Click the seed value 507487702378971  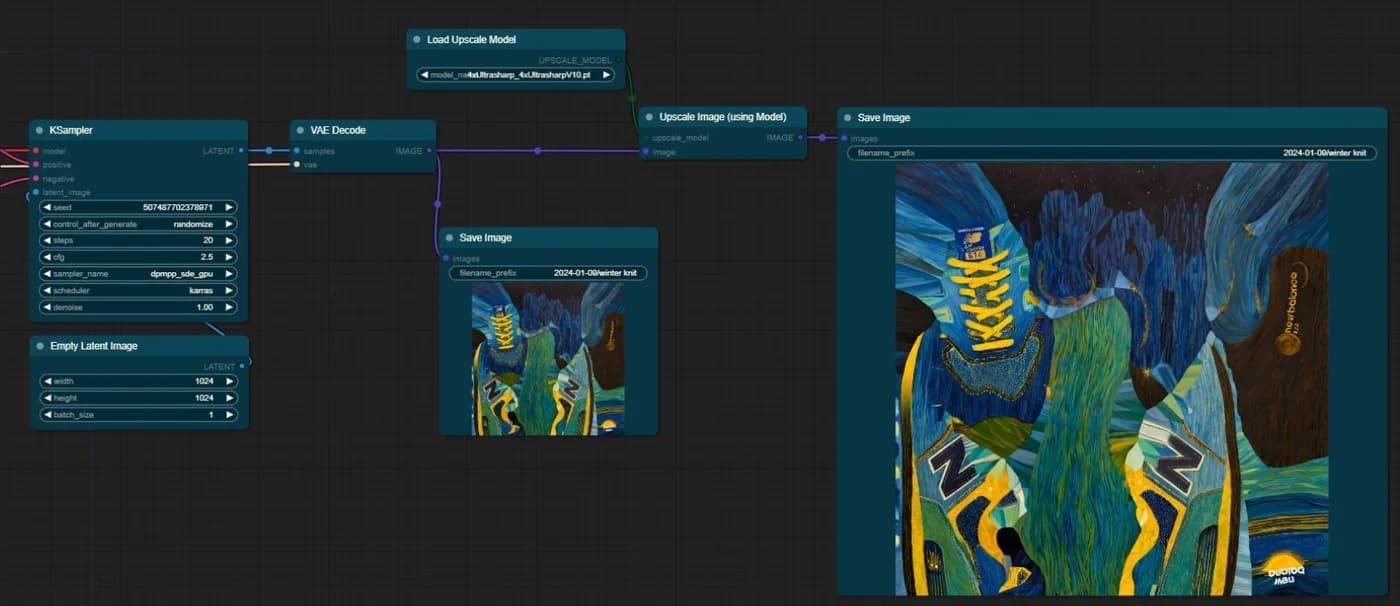[177, 208]
